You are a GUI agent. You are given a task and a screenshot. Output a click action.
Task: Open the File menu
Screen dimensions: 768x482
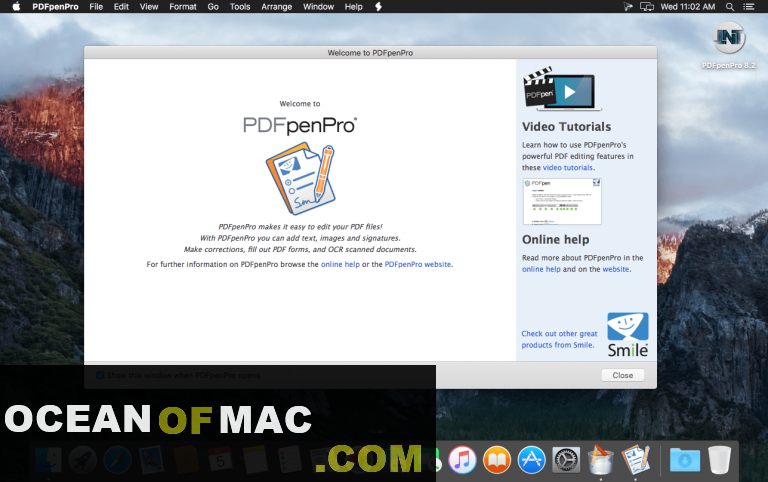96,6
